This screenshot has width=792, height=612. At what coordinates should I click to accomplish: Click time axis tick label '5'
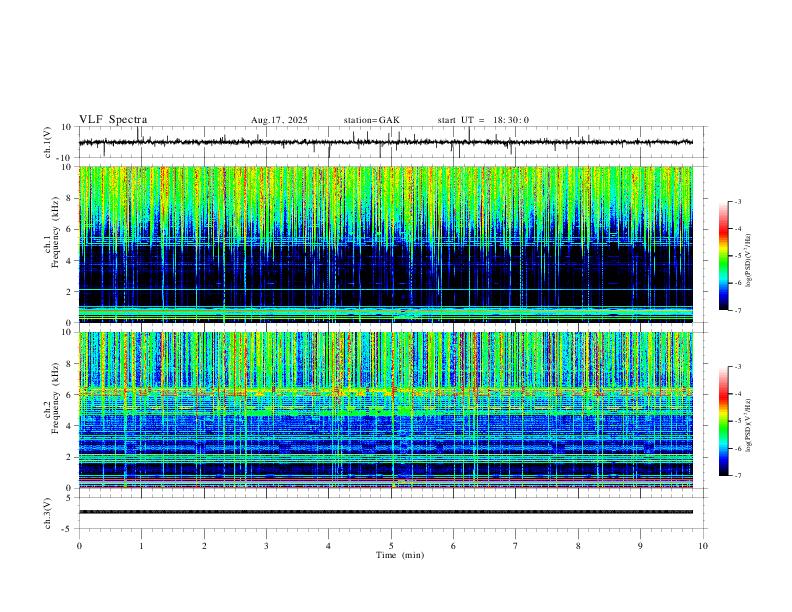pos(391,546)
